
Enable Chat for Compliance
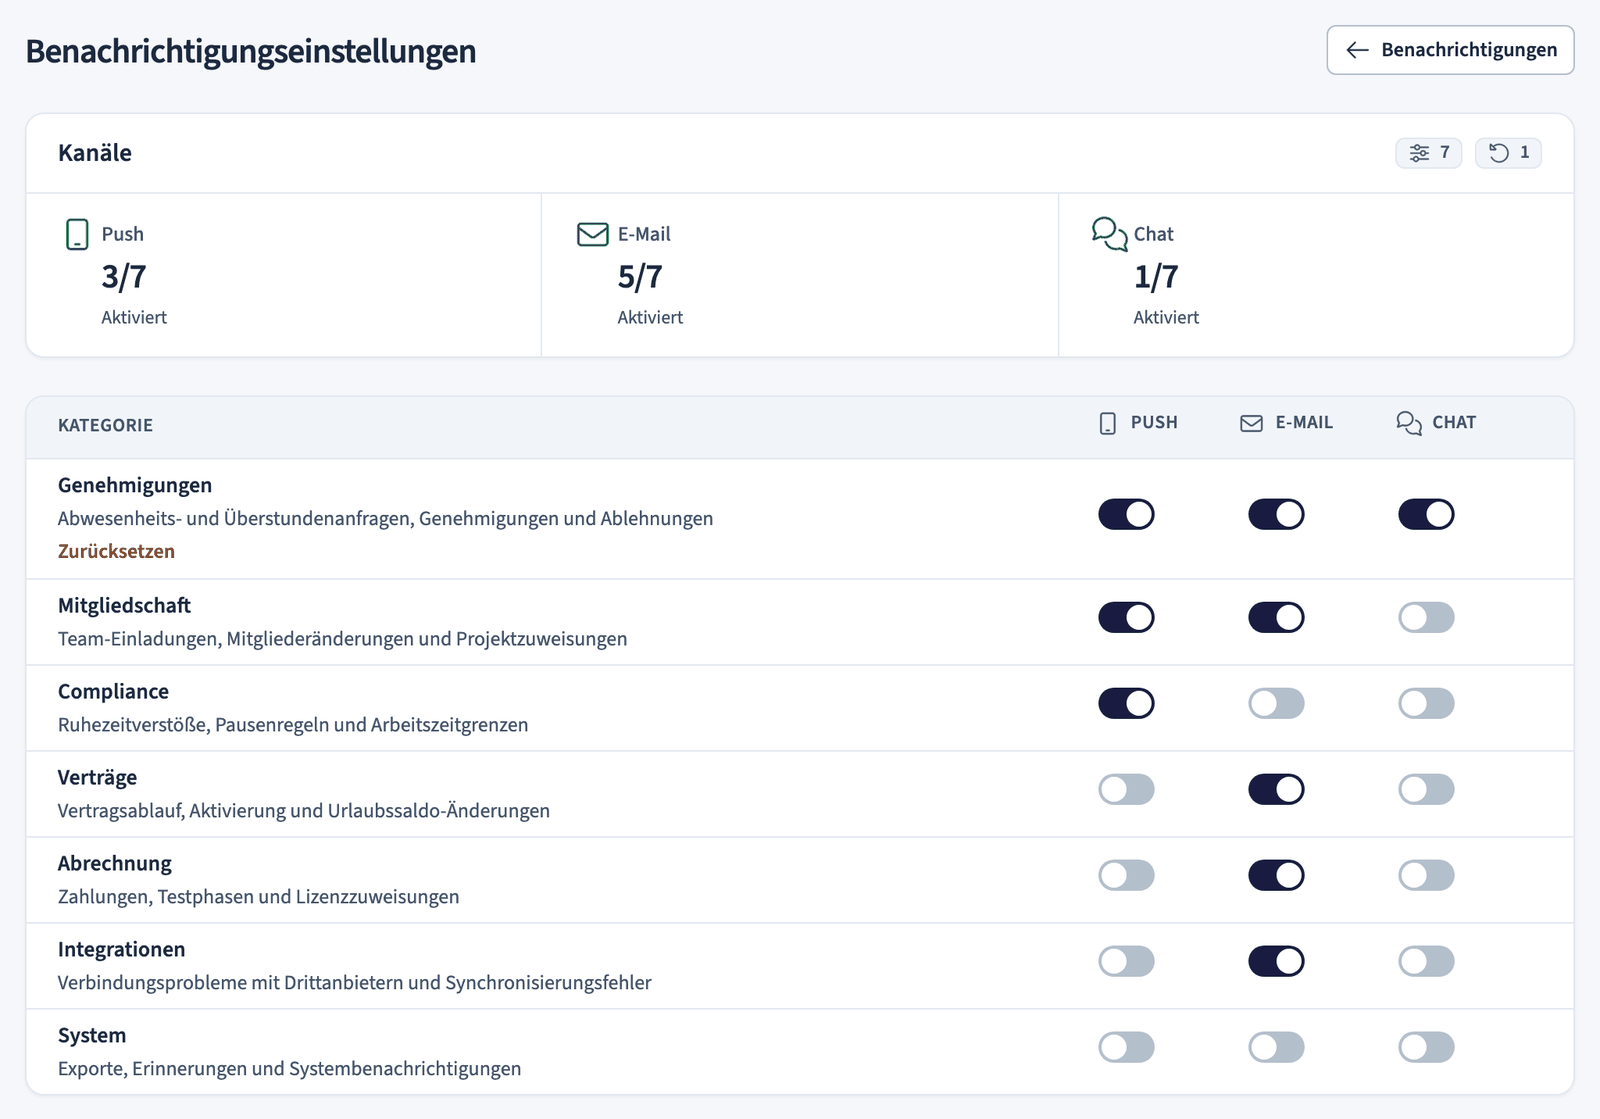click(x=1426, y=703)
